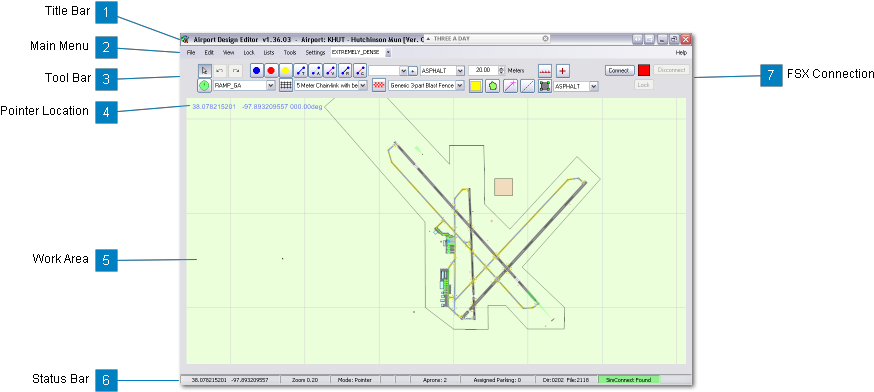Select the taxi link tool labeled T

point(301,71)
